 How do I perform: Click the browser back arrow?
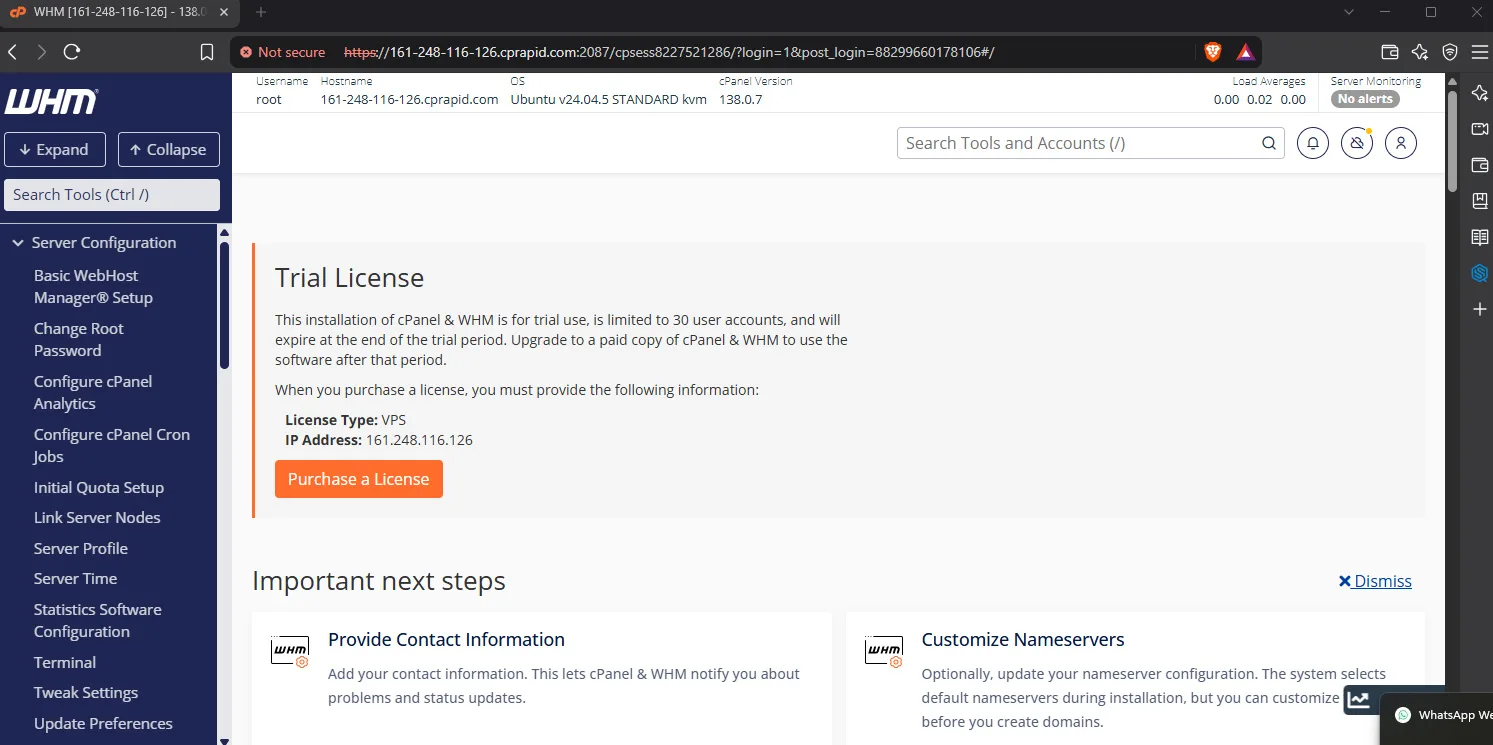click(x=12, y=52)
